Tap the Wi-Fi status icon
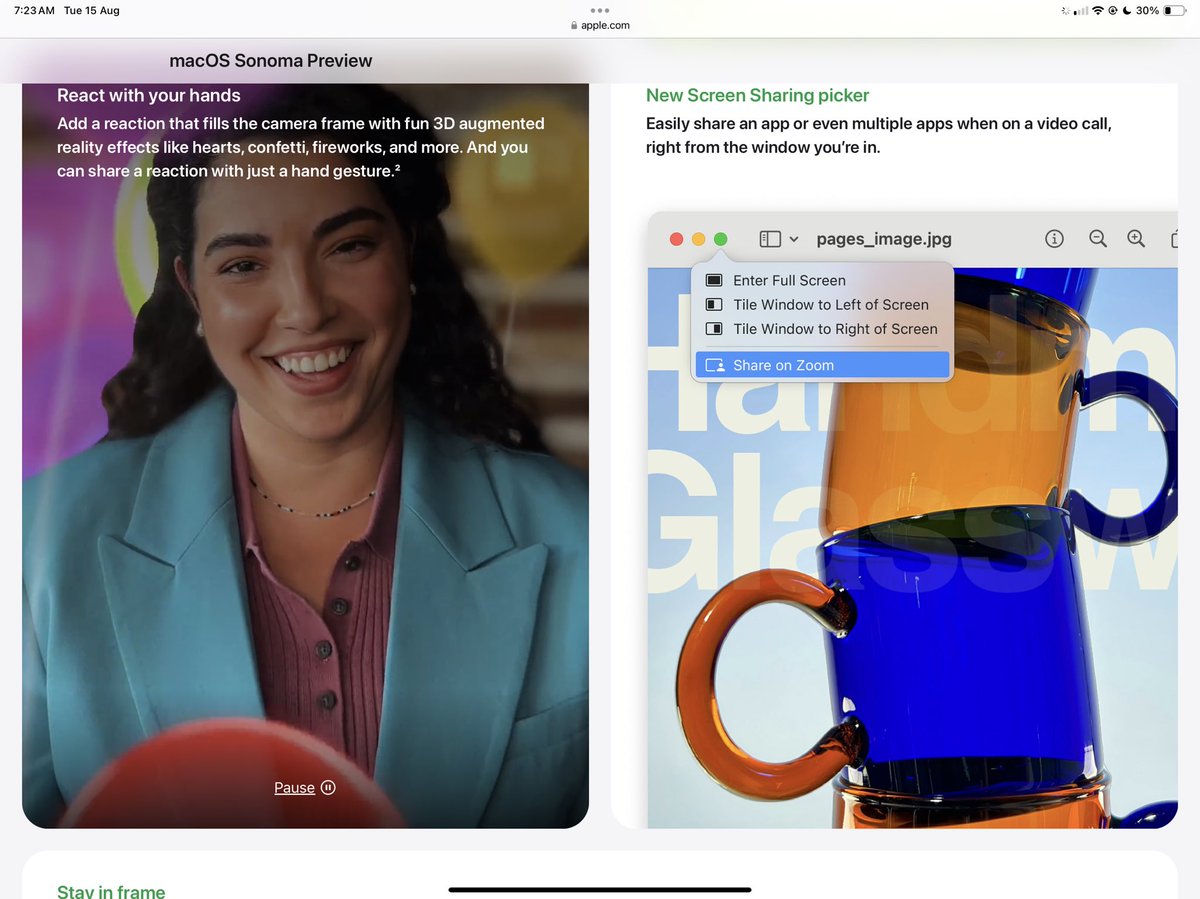The image size is (1200, 899). pyautogui.click(x=1097, y=10)
